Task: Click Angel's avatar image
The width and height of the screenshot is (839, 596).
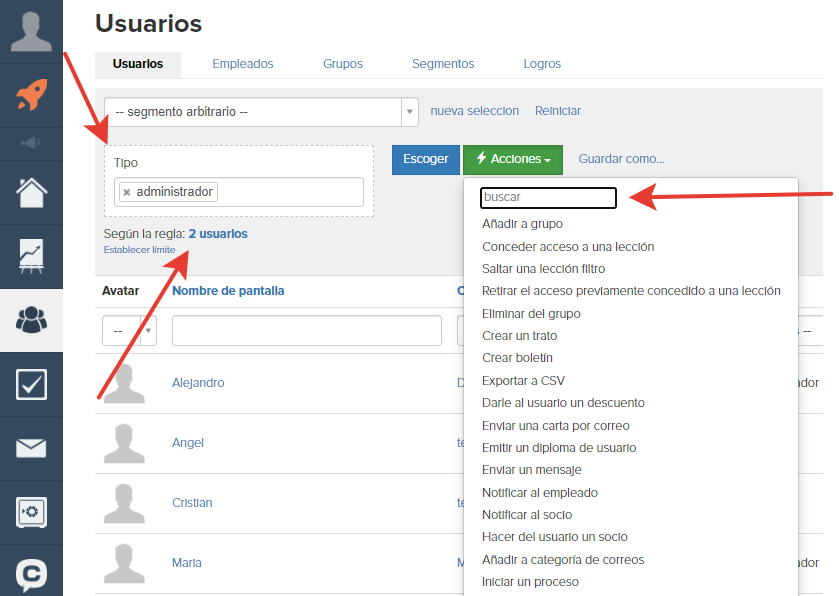Action: pos(124,444)
